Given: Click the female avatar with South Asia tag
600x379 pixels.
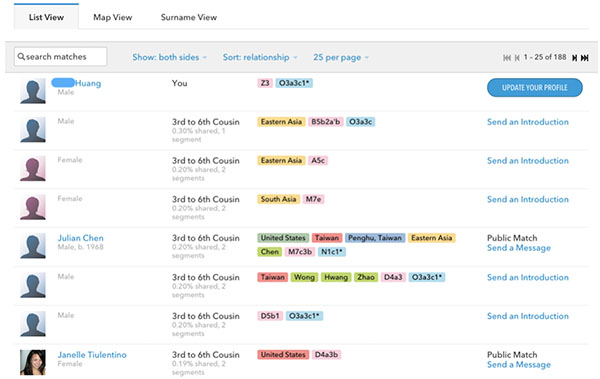Looking at the screenshot, I should (x=33, y=207).
